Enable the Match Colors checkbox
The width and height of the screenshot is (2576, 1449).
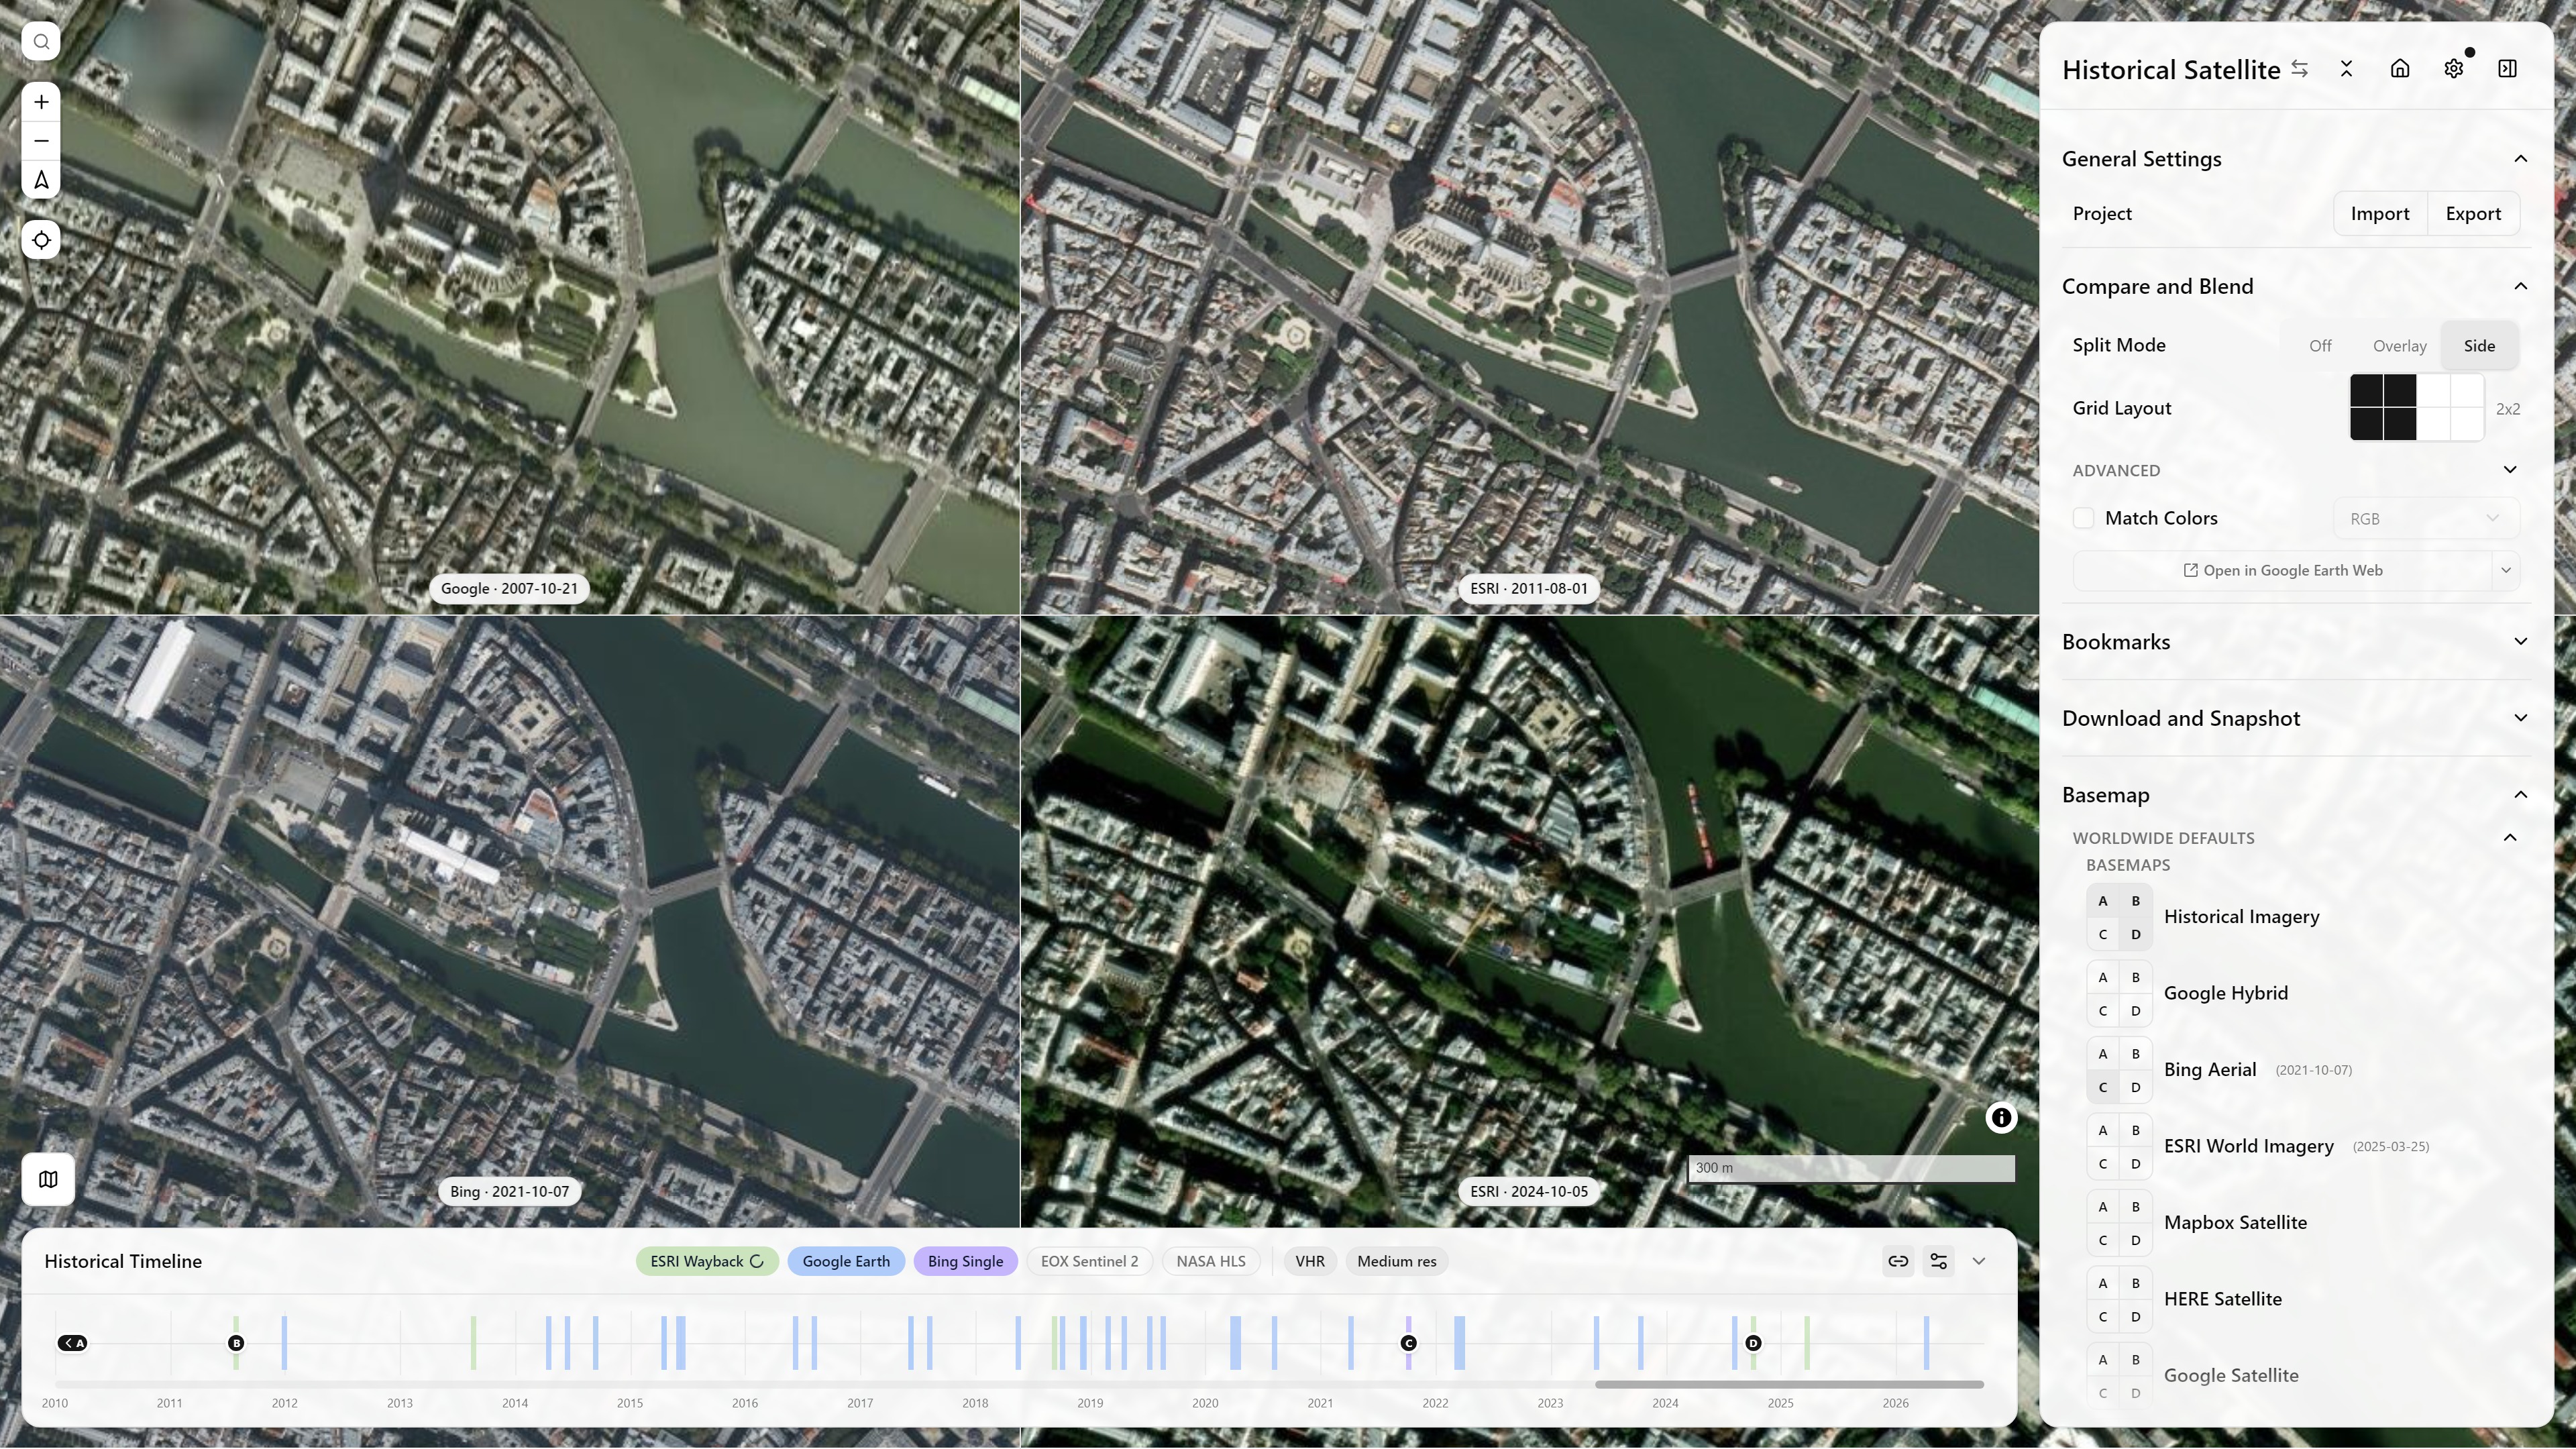2083,518
